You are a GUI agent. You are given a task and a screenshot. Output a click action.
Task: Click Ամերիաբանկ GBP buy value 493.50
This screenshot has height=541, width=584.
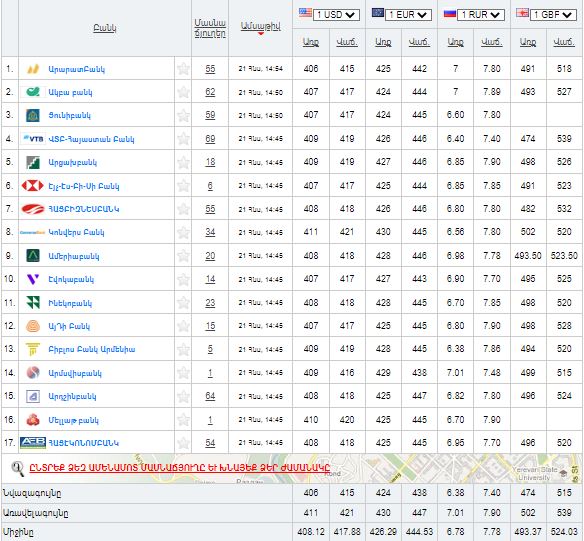(528, 255)
